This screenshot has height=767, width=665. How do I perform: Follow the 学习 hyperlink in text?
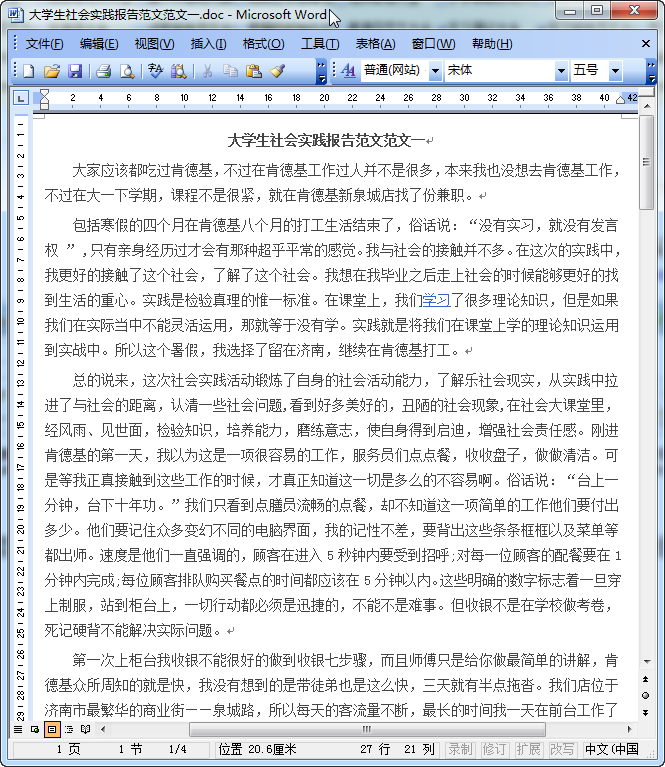[436, 300]
